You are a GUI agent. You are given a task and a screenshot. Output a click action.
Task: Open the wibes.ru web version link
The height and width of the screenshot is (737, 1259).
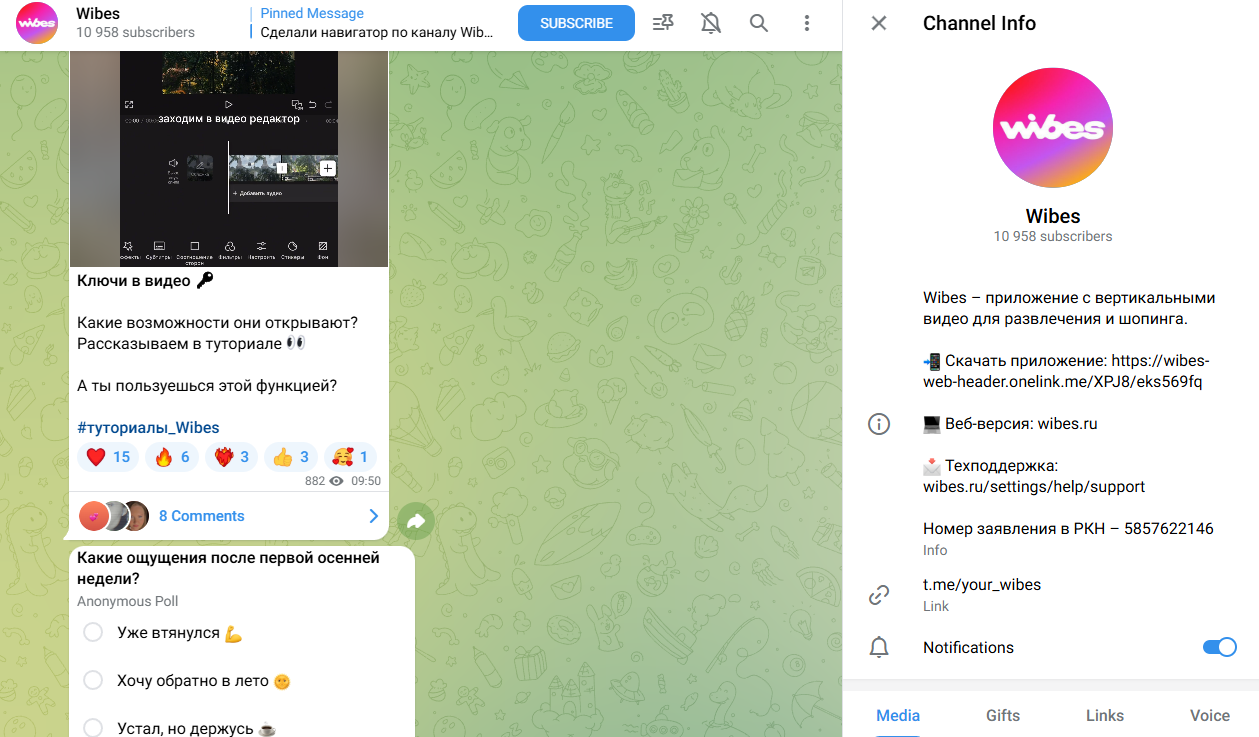pyautogui.click(x=1067, y=424)
